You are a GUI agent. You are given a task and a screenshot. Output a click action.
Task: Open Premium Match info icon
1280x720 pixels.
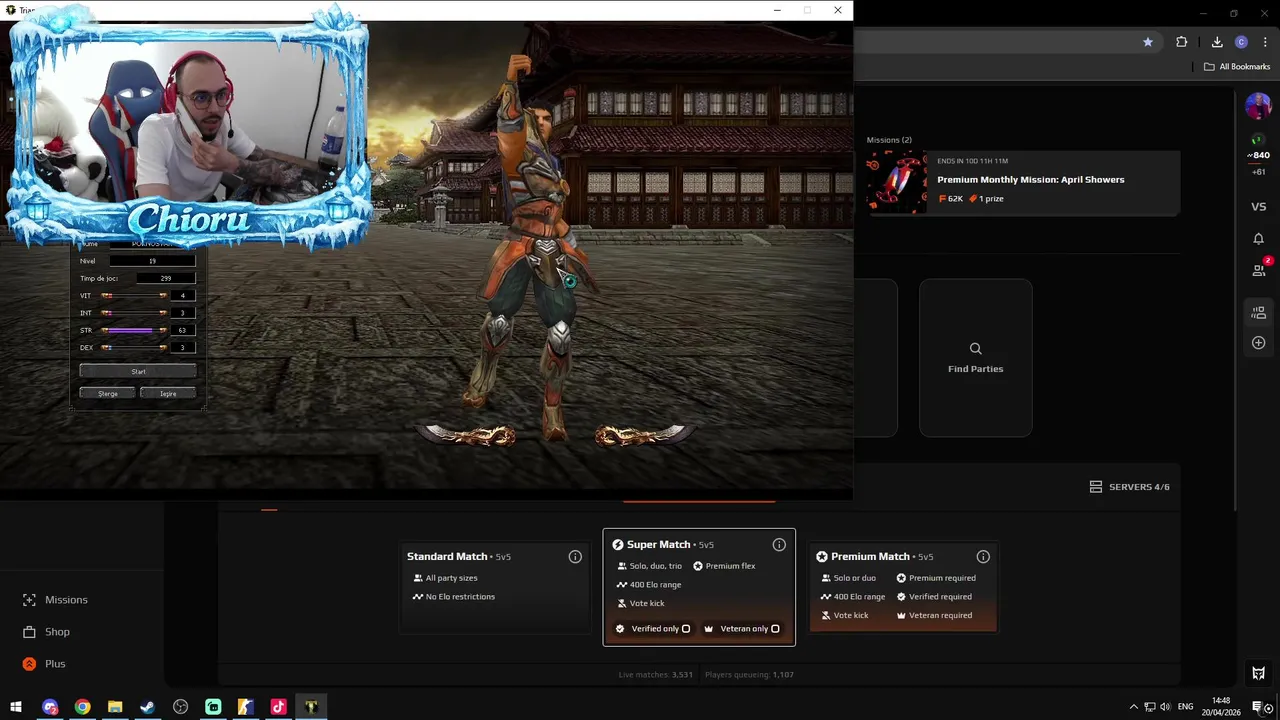click(983, 557)
